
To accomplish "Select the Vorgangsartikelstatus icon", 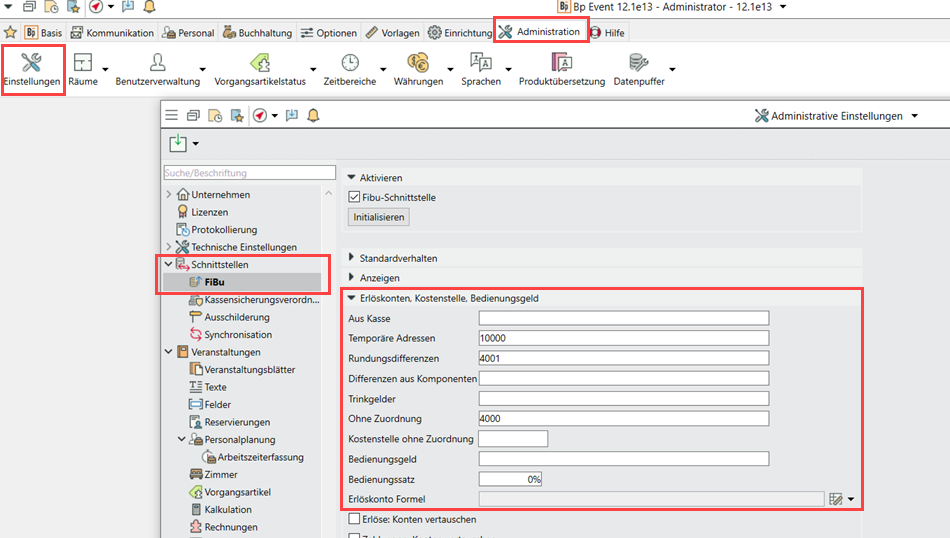I will [x=259, y=64].
